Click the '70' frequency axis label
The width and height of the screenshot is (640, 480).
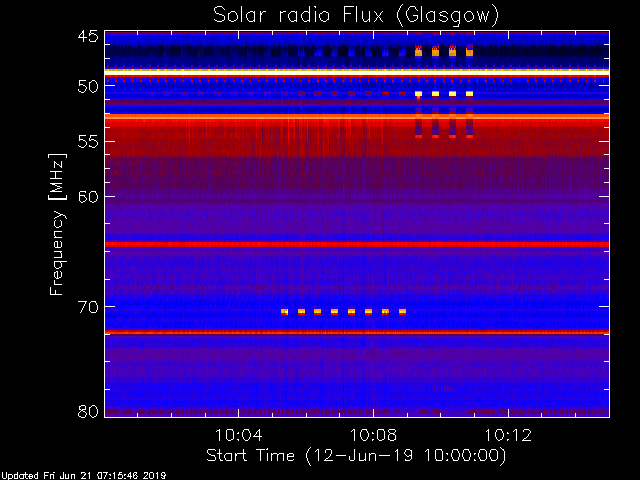point(88,307)
